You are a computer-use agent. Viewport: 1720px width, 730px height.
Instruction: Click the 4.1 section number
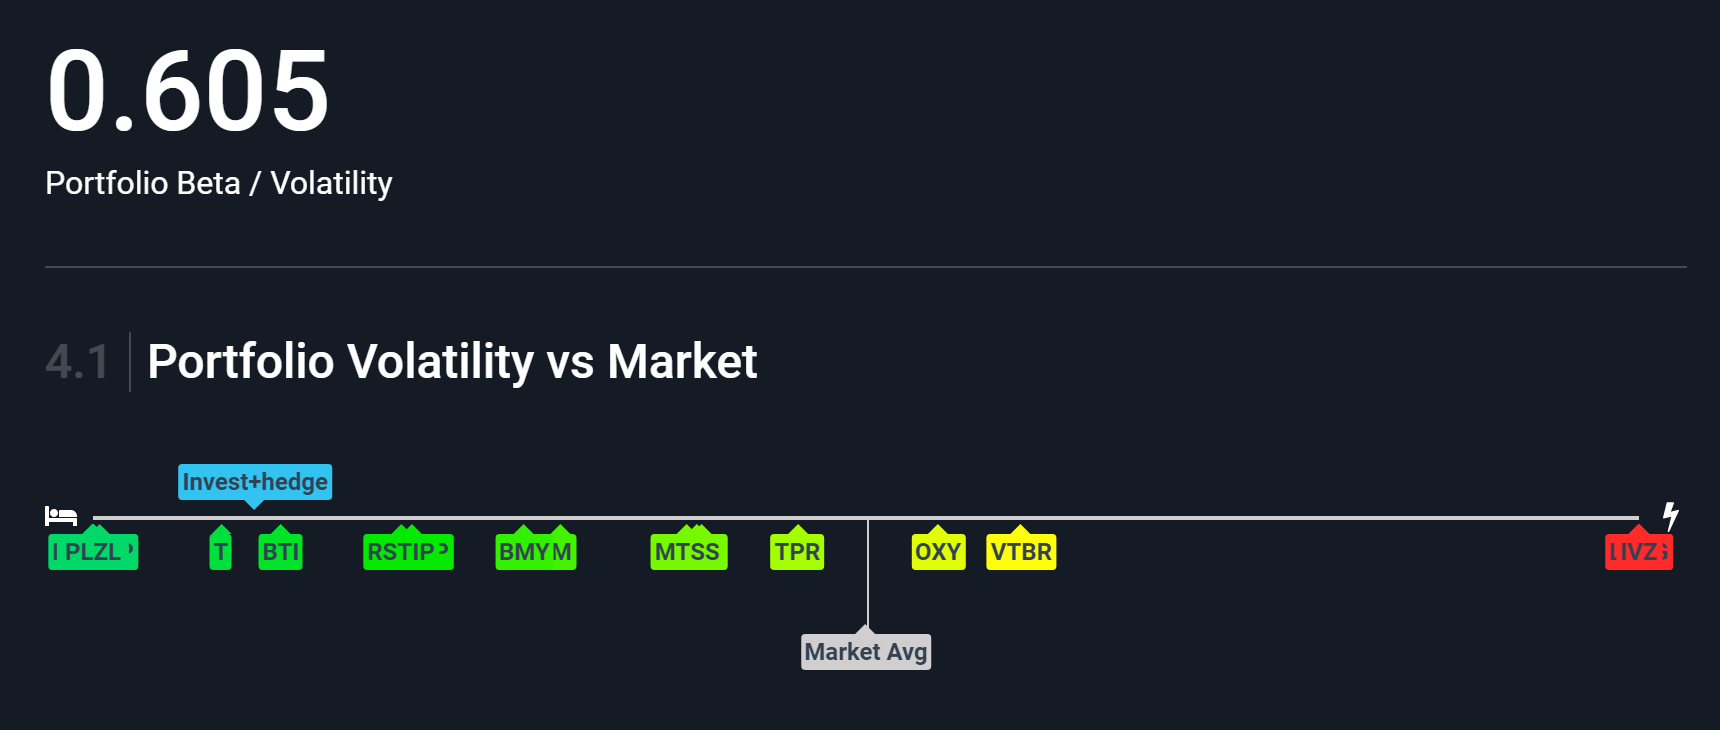coord(77,362)
